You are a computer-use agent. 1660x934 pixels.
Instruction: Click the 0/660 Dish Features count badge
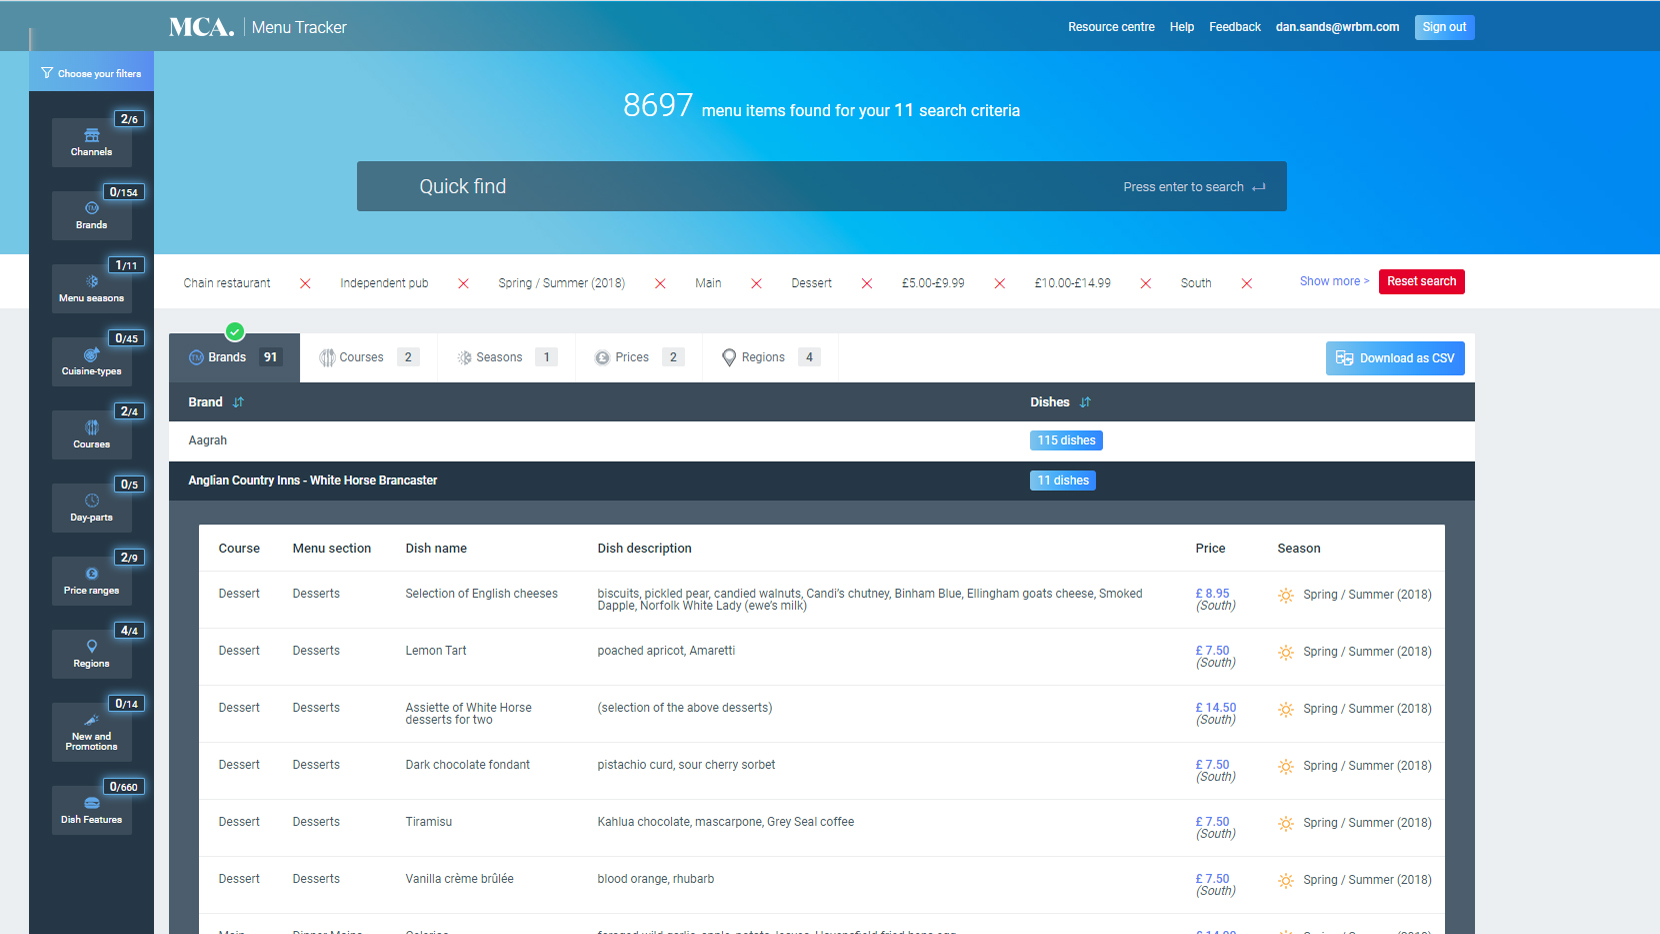click(x=124, y=787)
